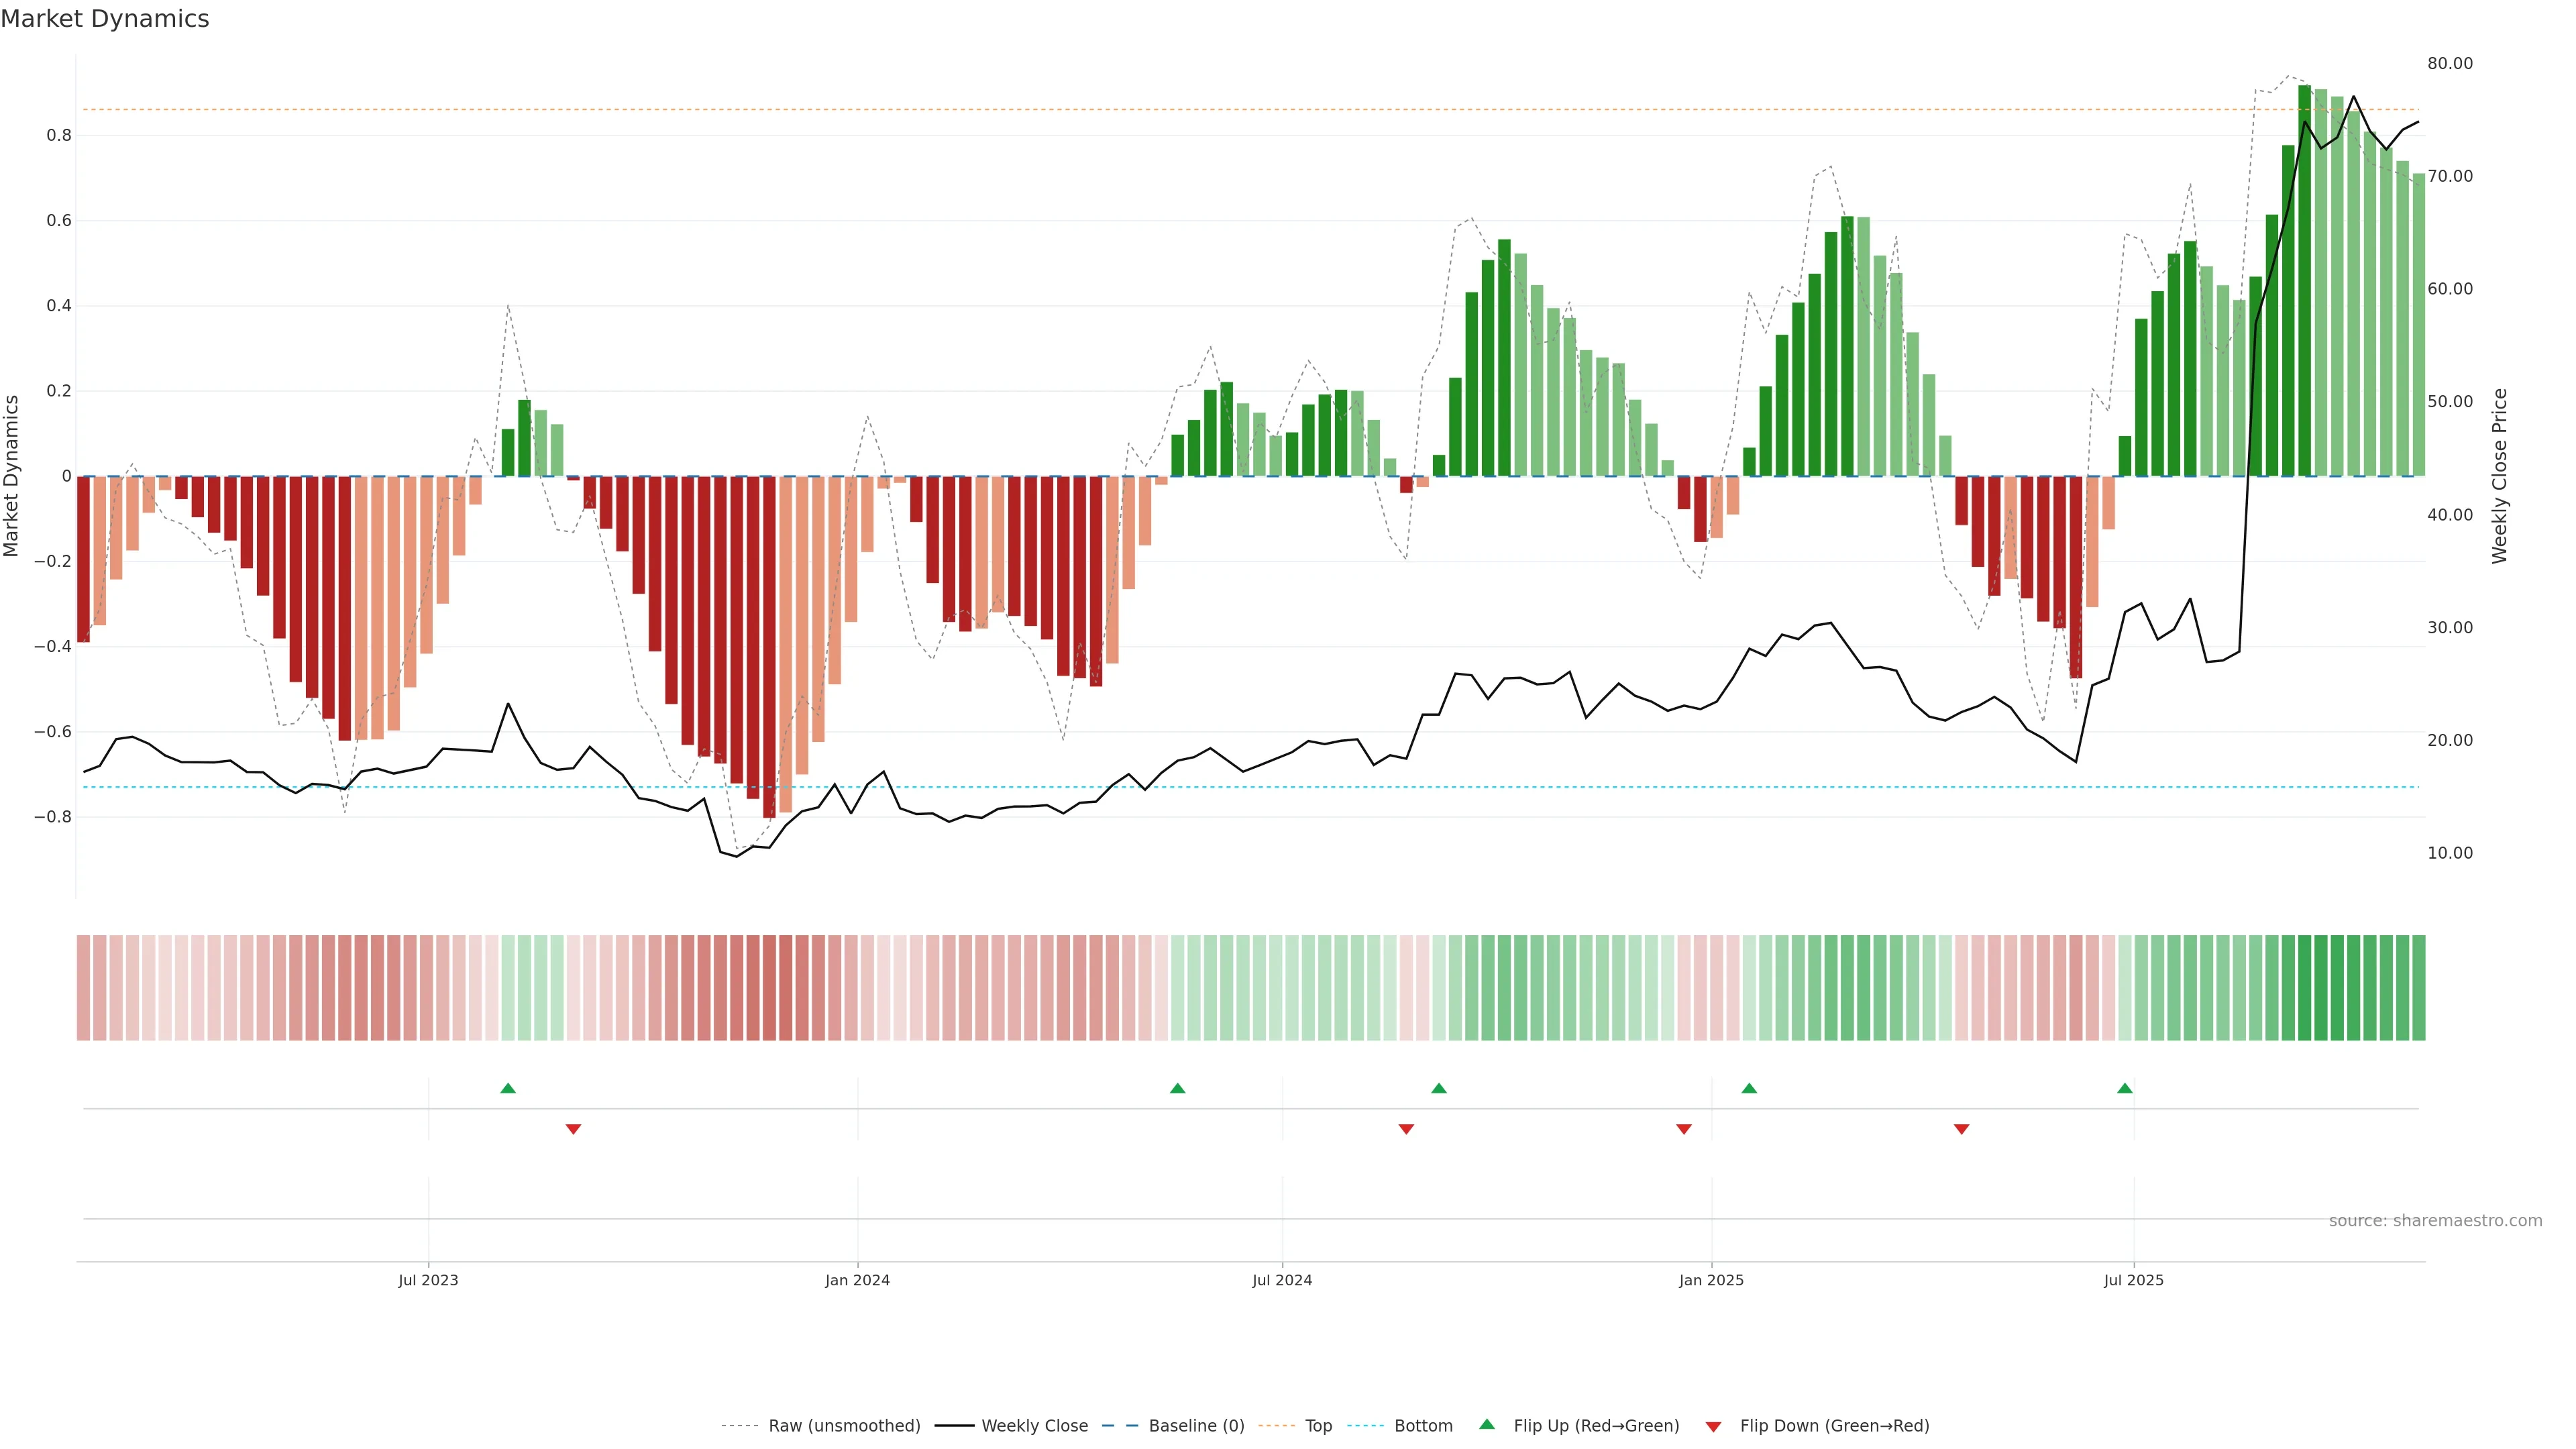Toggle the Baseline (0) legend entry
This screenshot has width=2576, height=1449.
(x=1196, y=1426)
